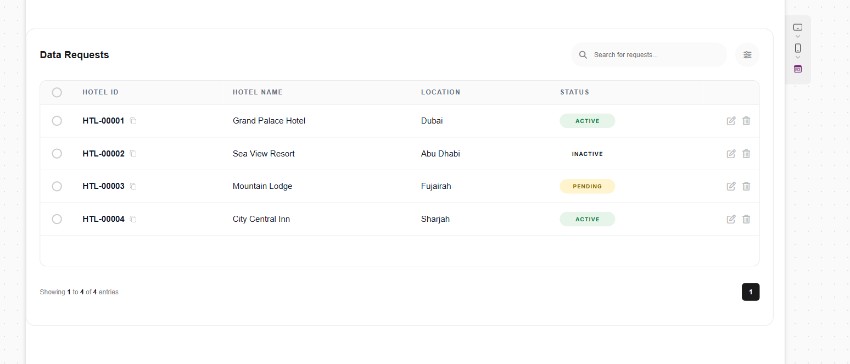Sort by the Status column header
Screen dimensions: 850x364
coord(575,92)
